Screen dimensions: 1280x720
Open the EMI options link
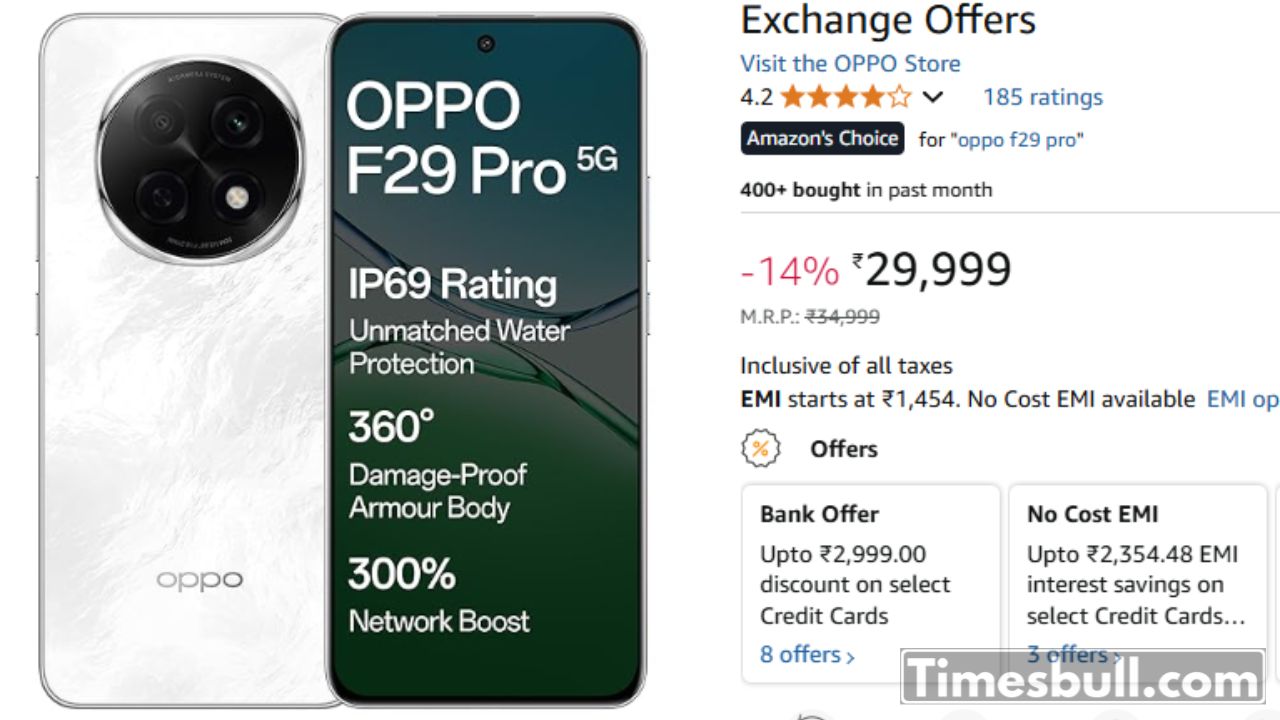click(x=1242, y=399)
